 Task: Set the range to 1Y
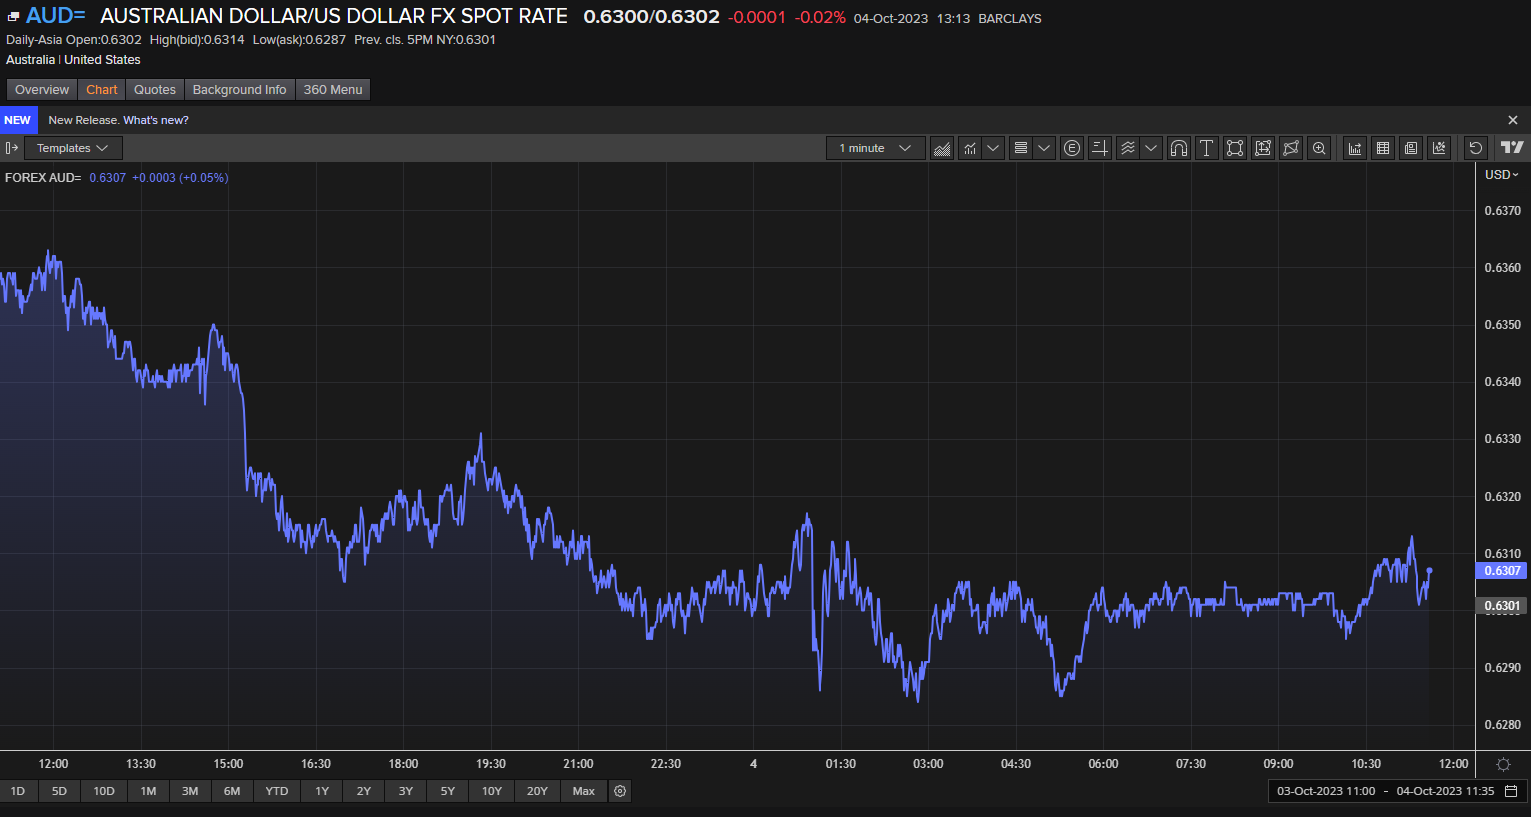[x=322, y=791]
